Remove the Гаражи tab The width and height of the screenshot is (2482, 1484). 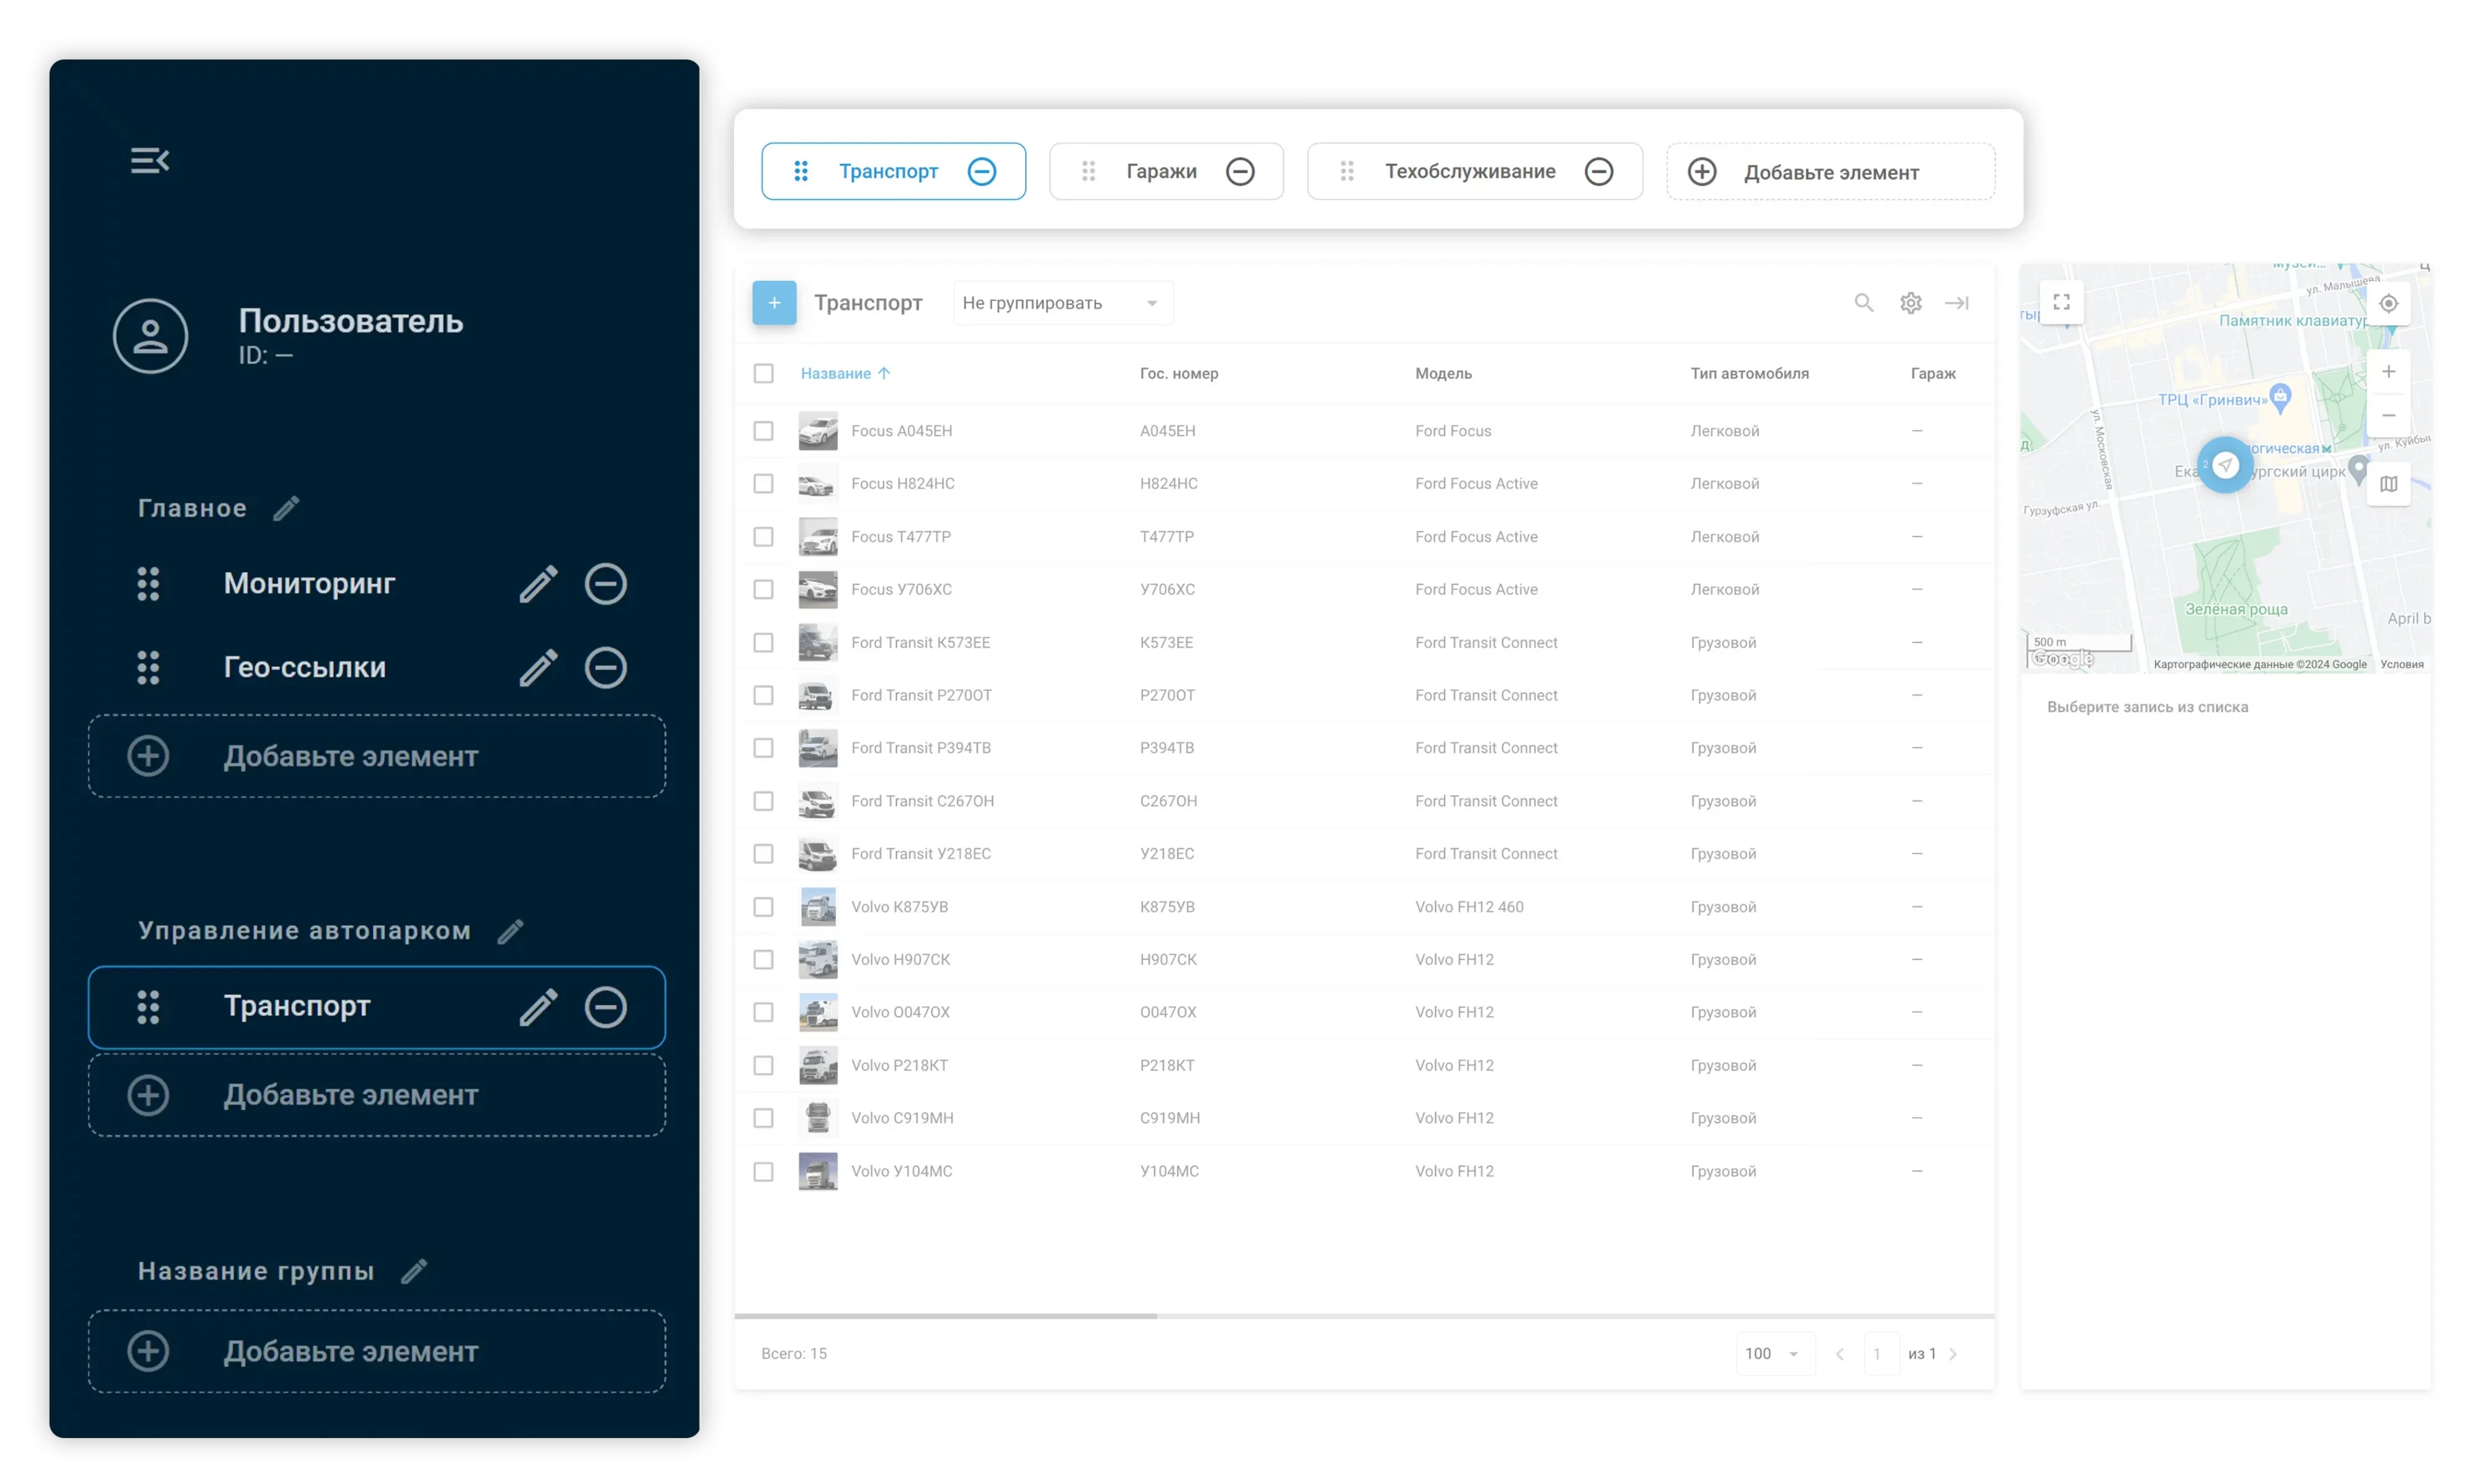coord(1240,171)
